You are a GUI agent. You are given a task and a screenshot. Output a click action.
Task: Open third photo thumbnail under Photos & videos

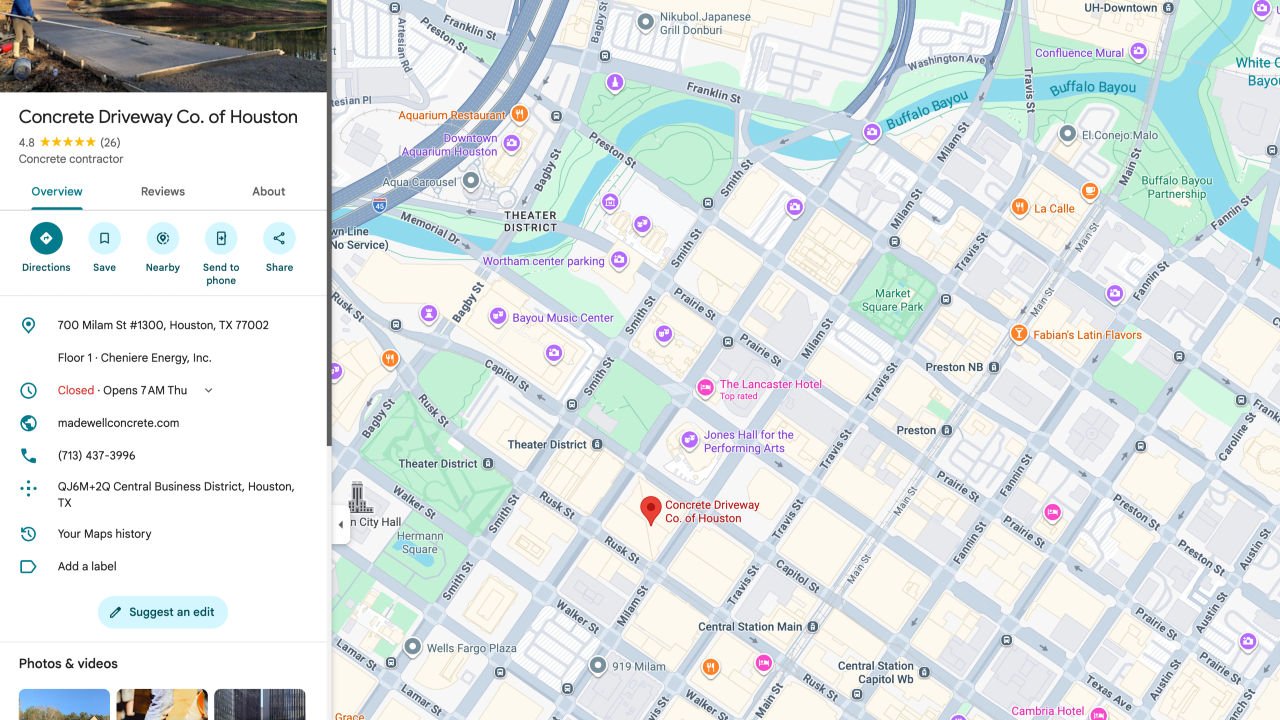tap(259, 704)
